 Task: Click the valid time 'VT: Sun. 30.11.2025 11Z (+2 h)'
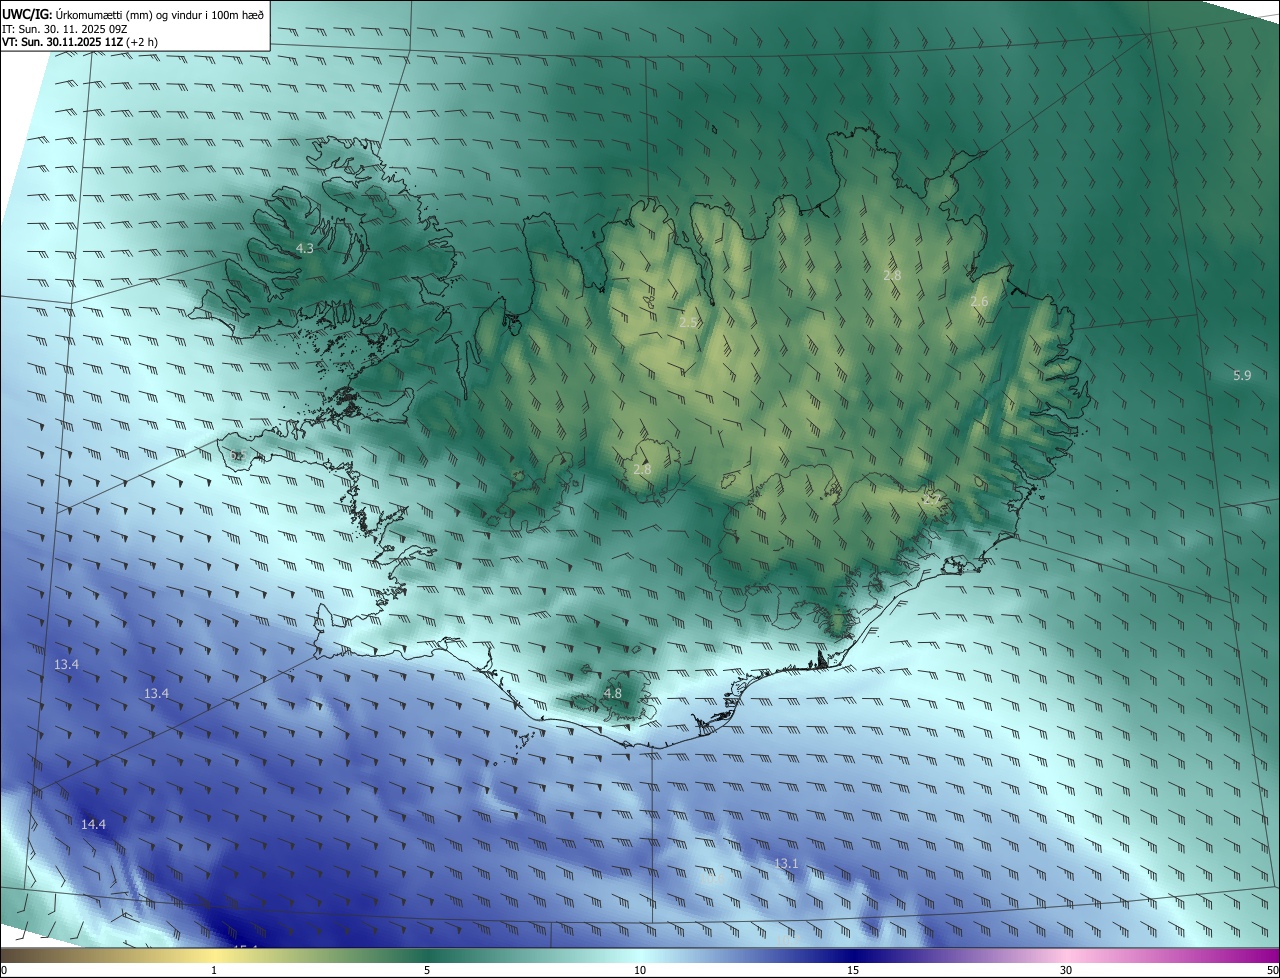point(79,42)
